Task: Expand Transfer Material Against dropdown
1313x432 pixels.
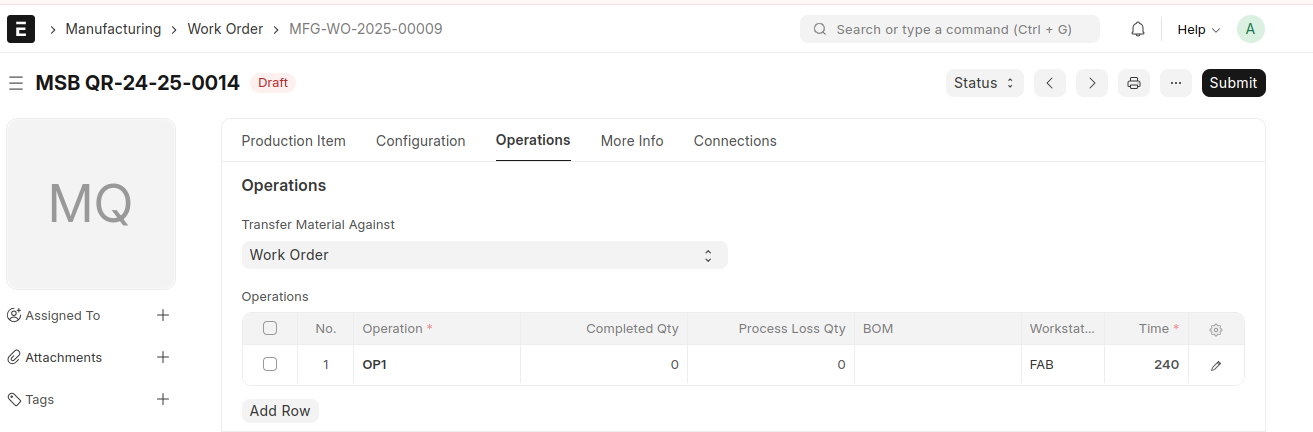Action: click(484, 255)
